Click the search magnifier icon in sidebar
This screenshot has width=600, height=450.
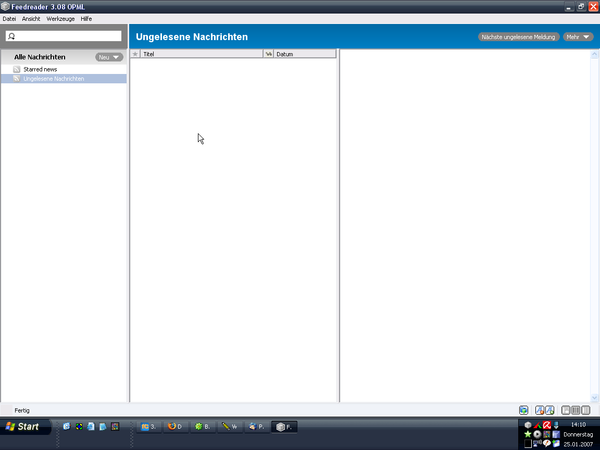[11, 36]
